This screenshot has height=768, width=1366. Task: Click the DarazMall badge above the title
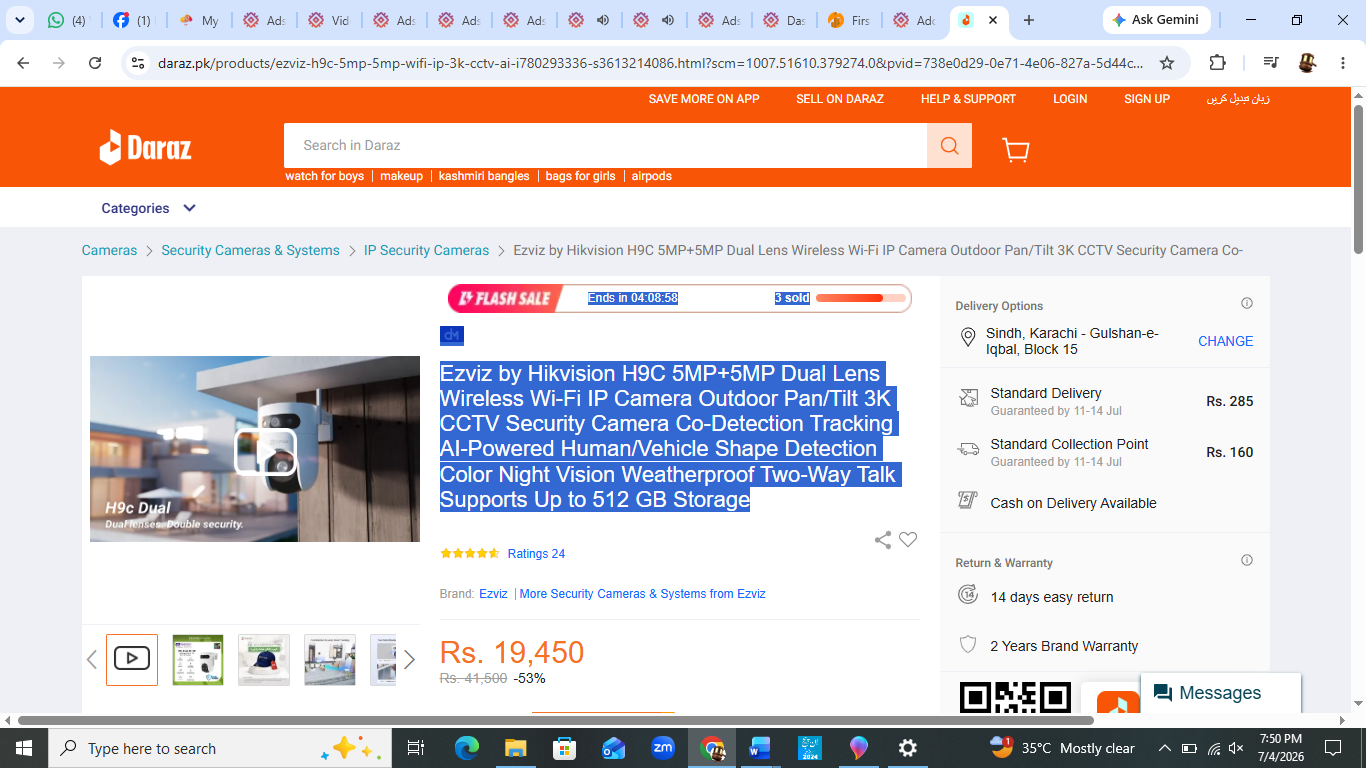pos(452,335)
